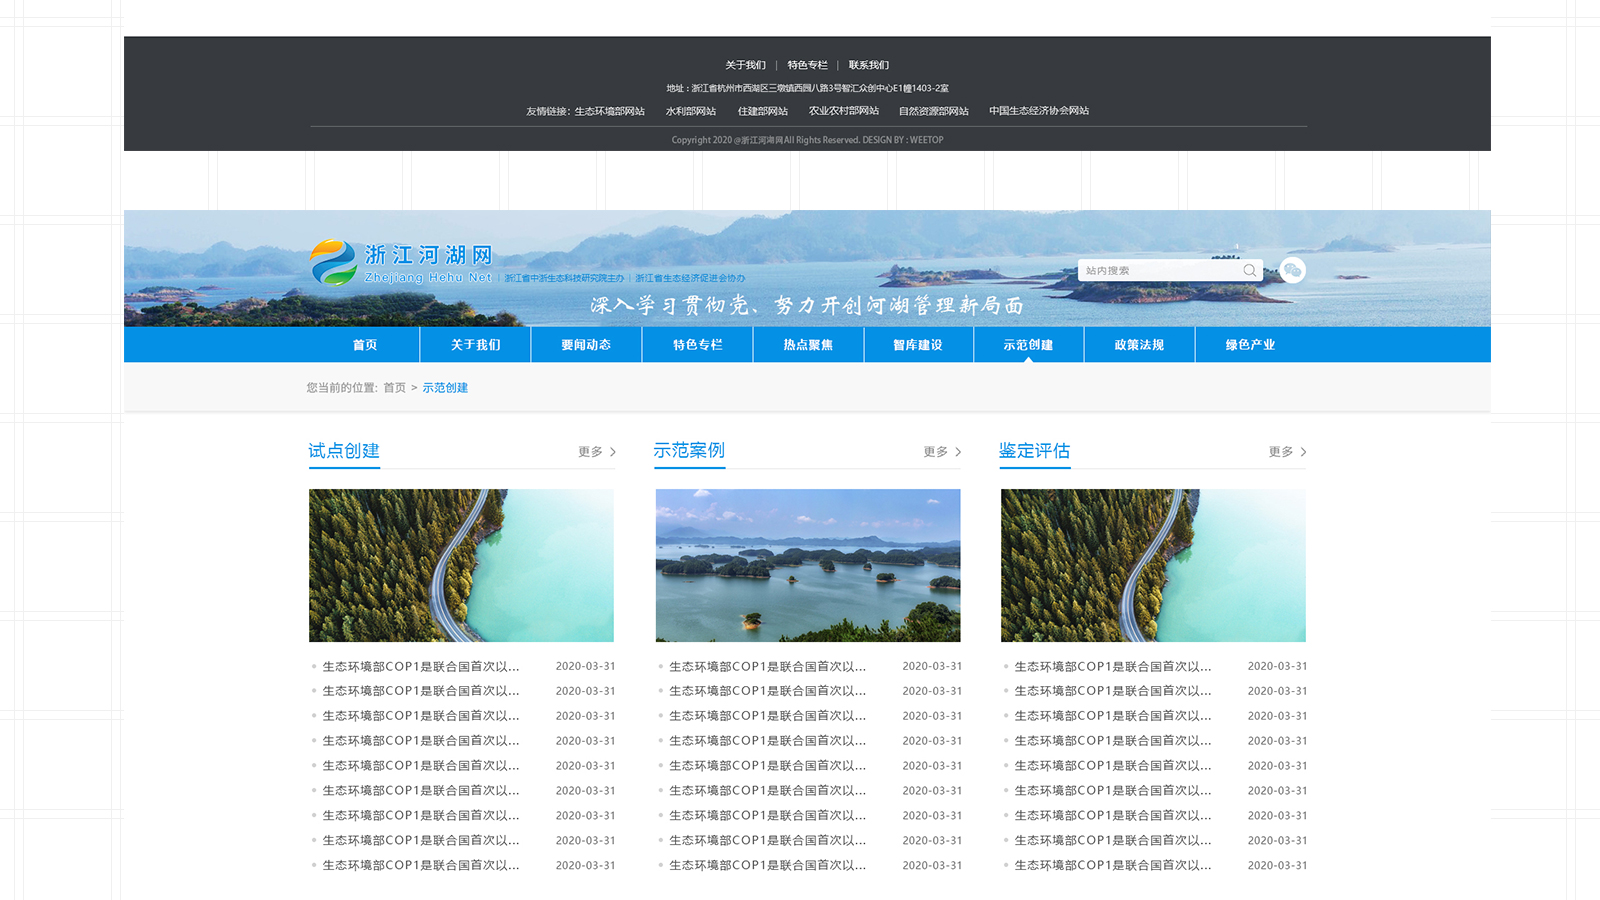This screenshot has height=900, width=1600.
Task: Select 政策法规 in the navigation bar
Action: click(x=1139, y=345)
